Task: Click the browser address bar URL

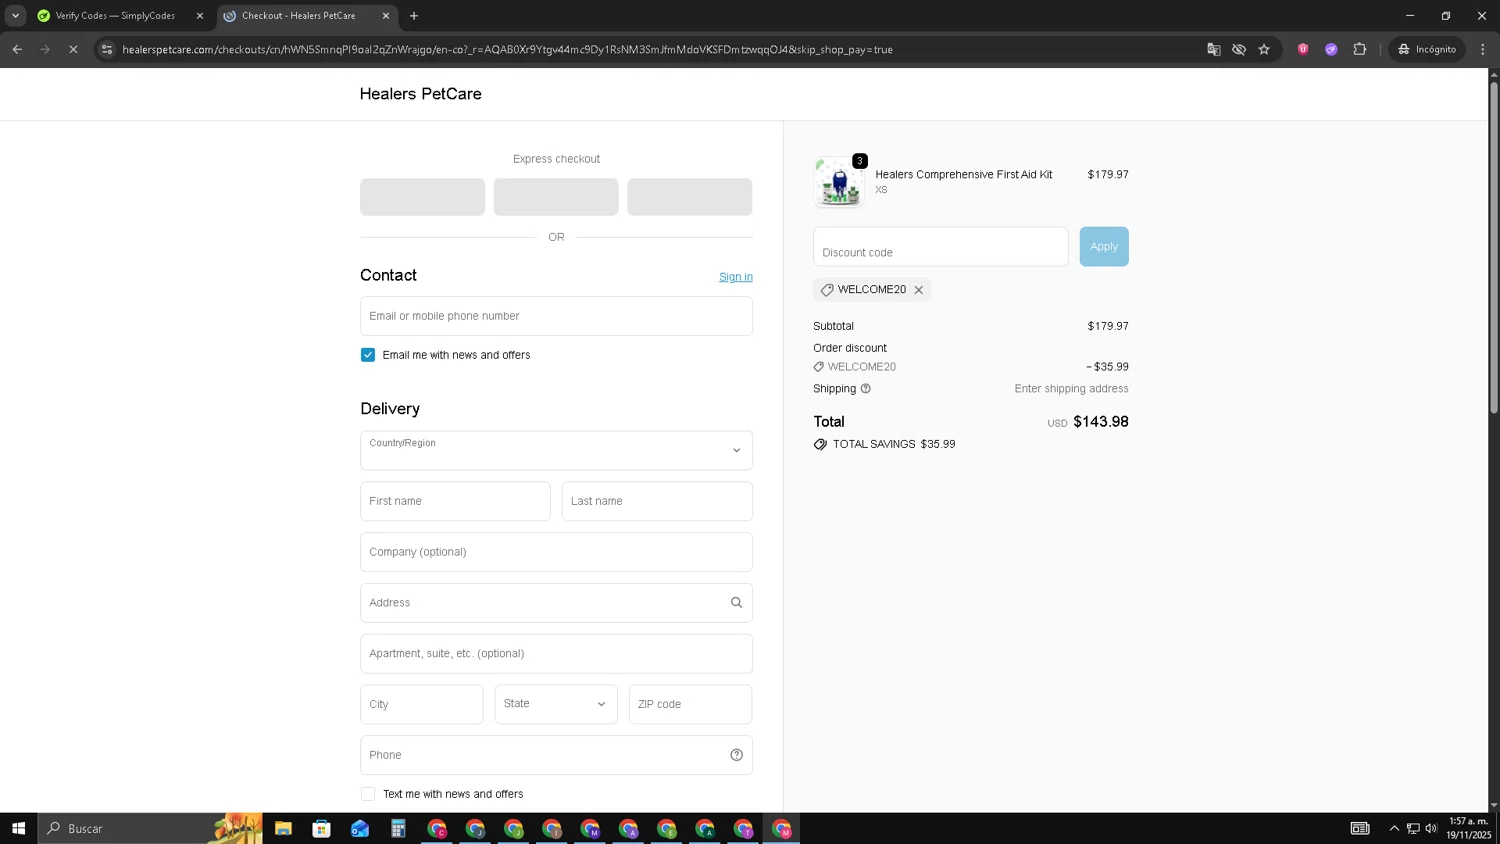Action: (x=507, y=49)
